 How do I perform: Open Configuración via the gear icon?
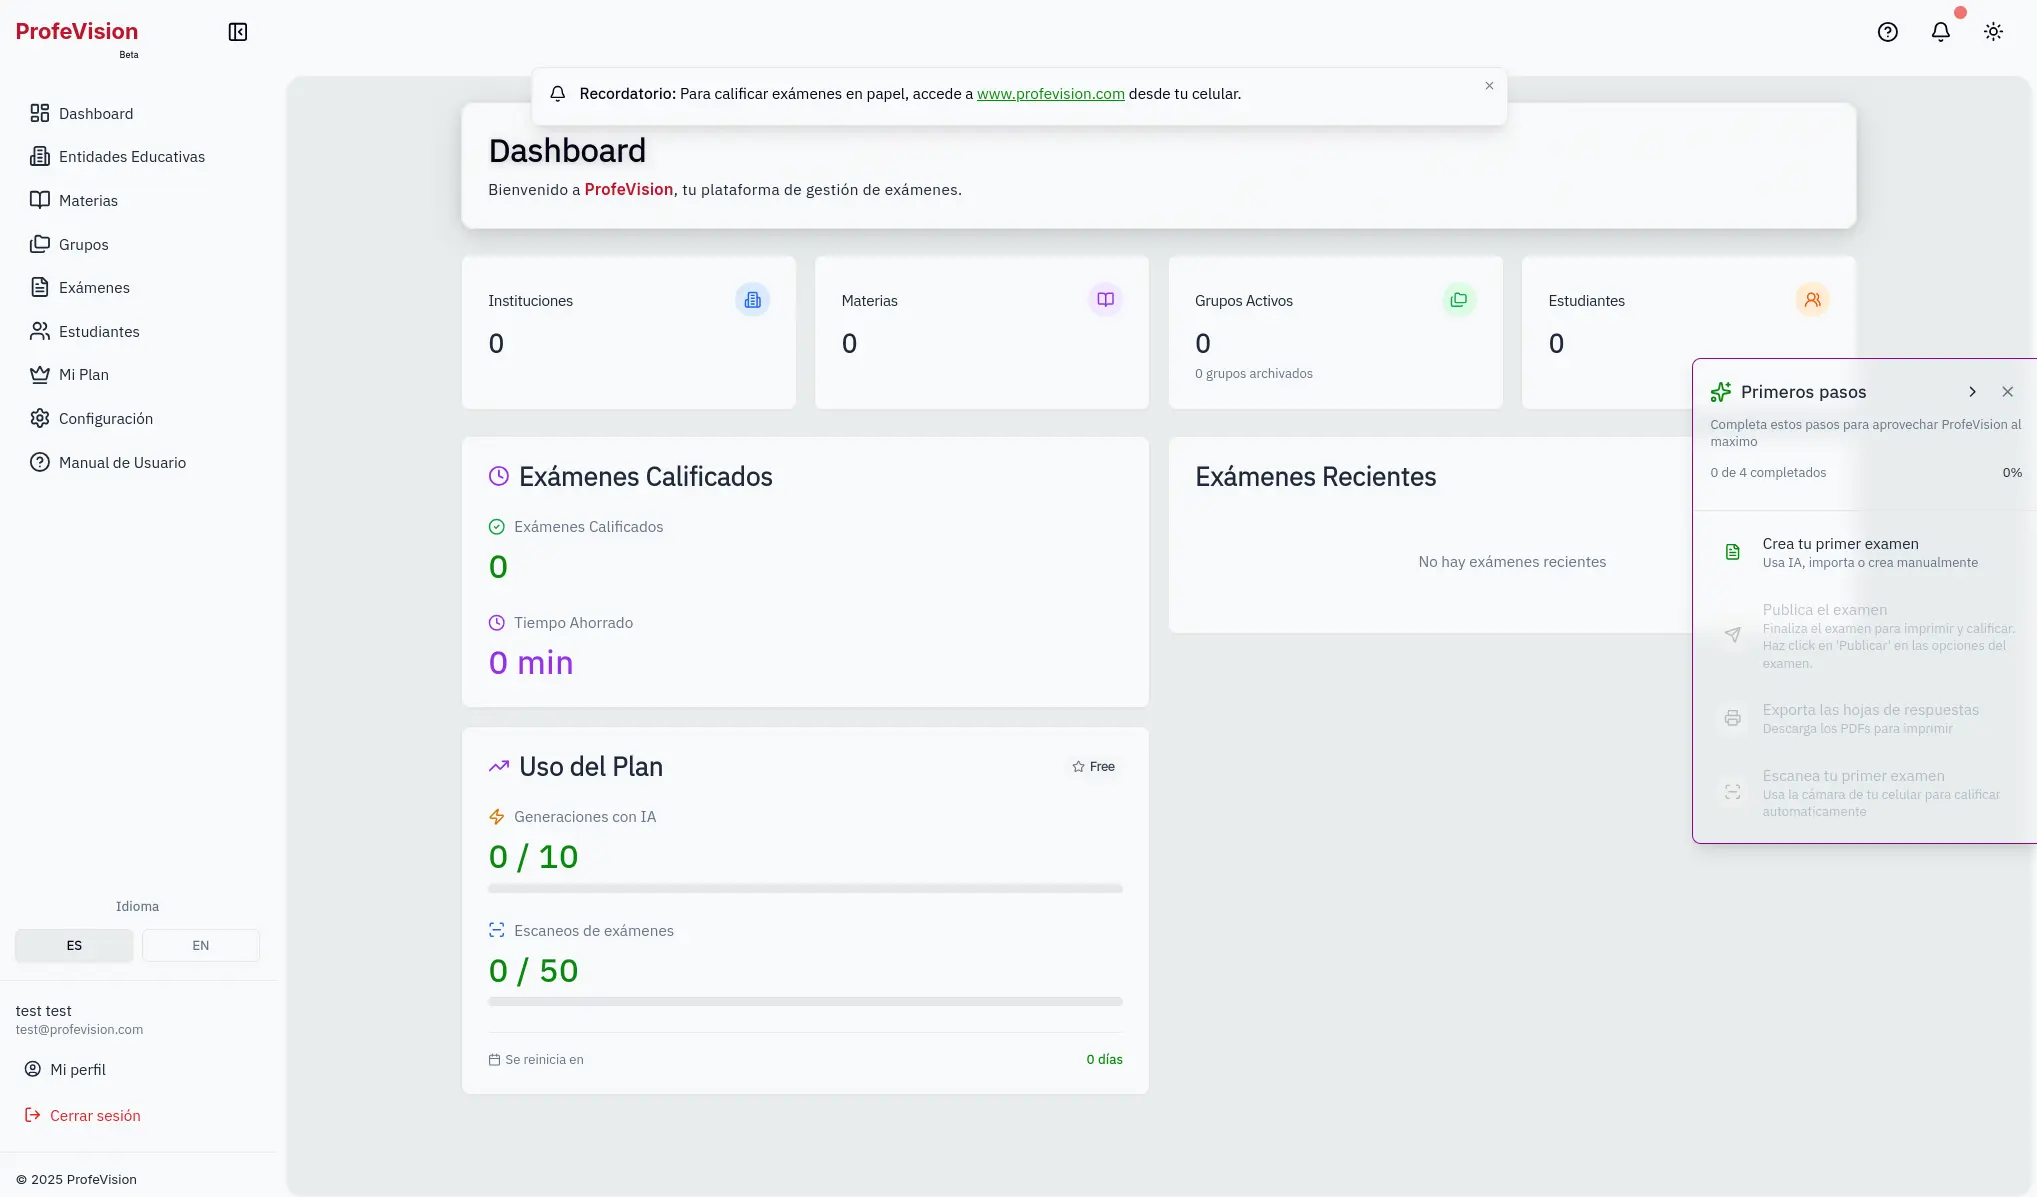pyautogui.click(x=40, y=418)
